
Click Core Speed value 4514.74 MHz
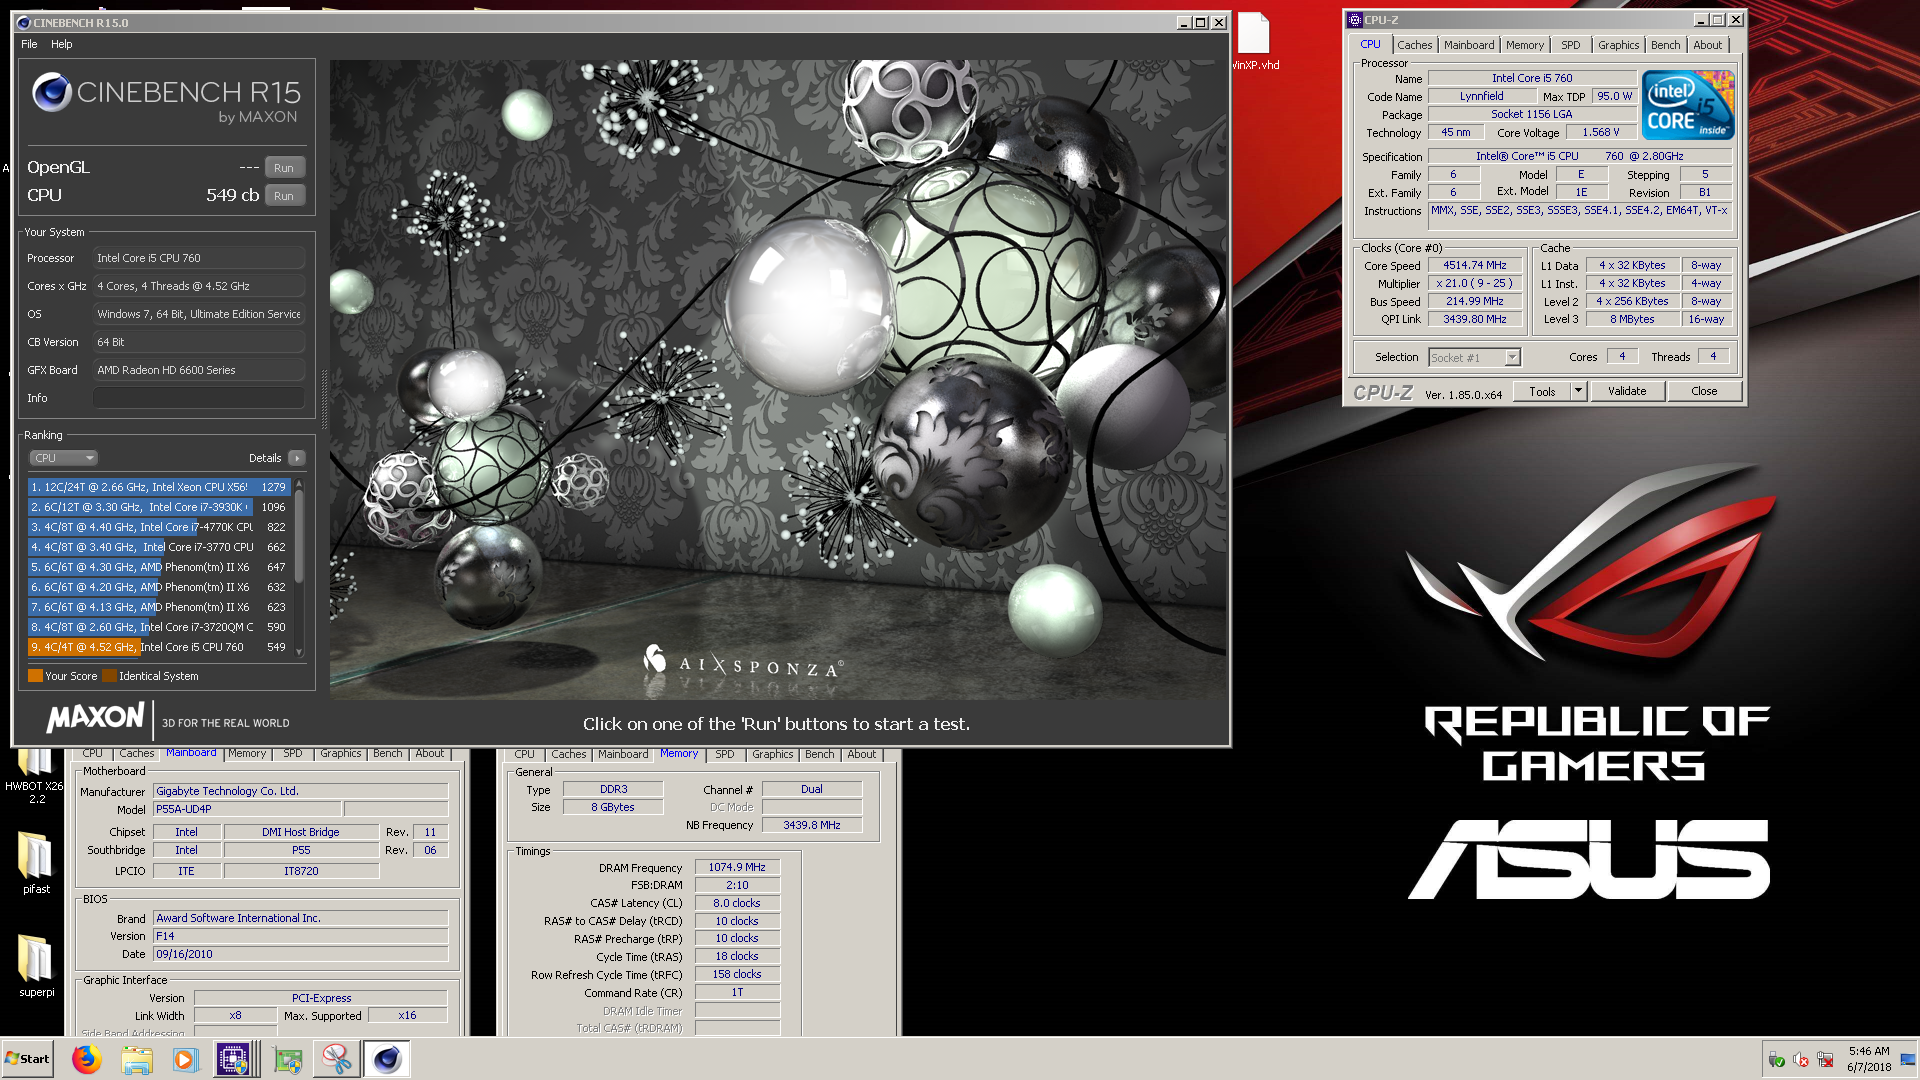pos(1474,265)
